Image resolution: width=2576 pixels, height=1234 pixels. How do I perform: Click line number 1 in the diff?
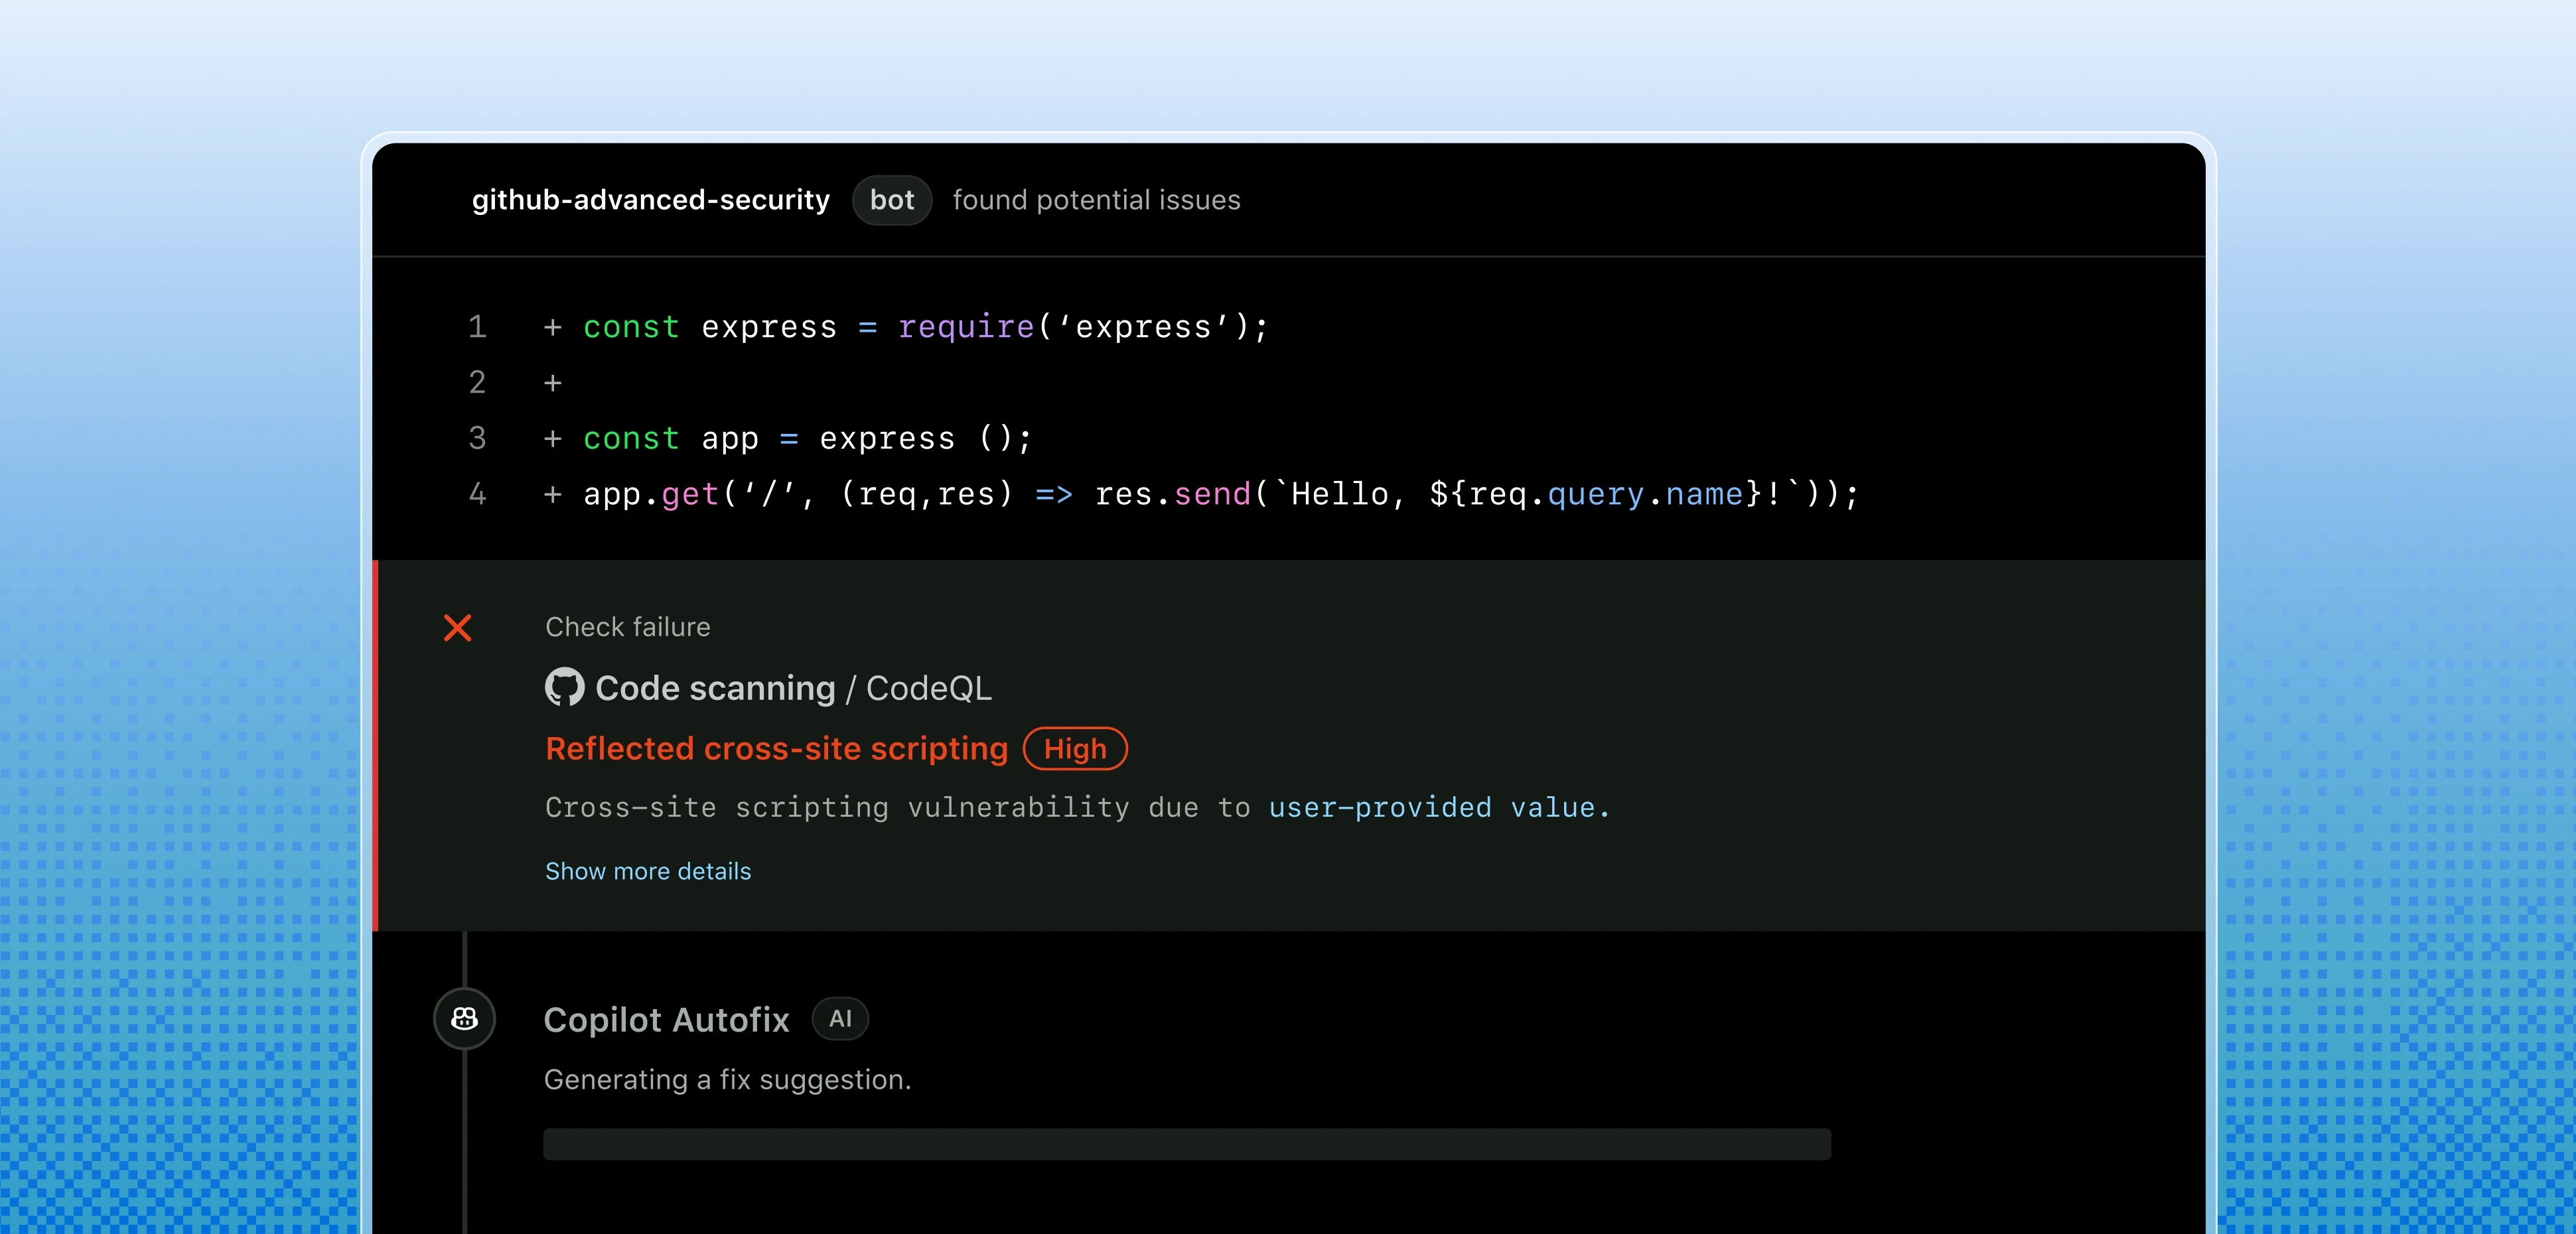[477, 327]
